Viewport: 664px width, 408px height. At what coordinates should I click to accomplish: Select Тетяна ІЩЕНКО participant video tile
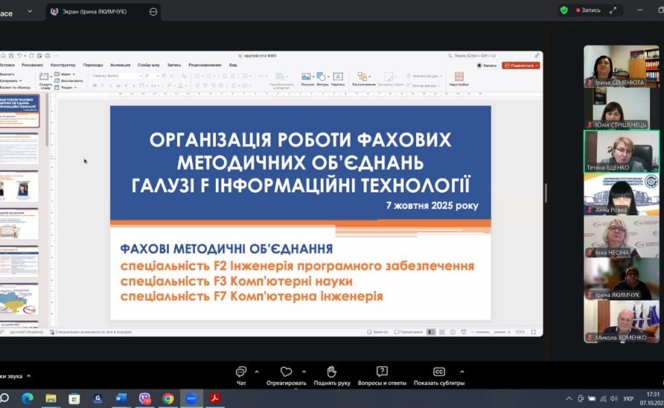click(x=621, y=152)
